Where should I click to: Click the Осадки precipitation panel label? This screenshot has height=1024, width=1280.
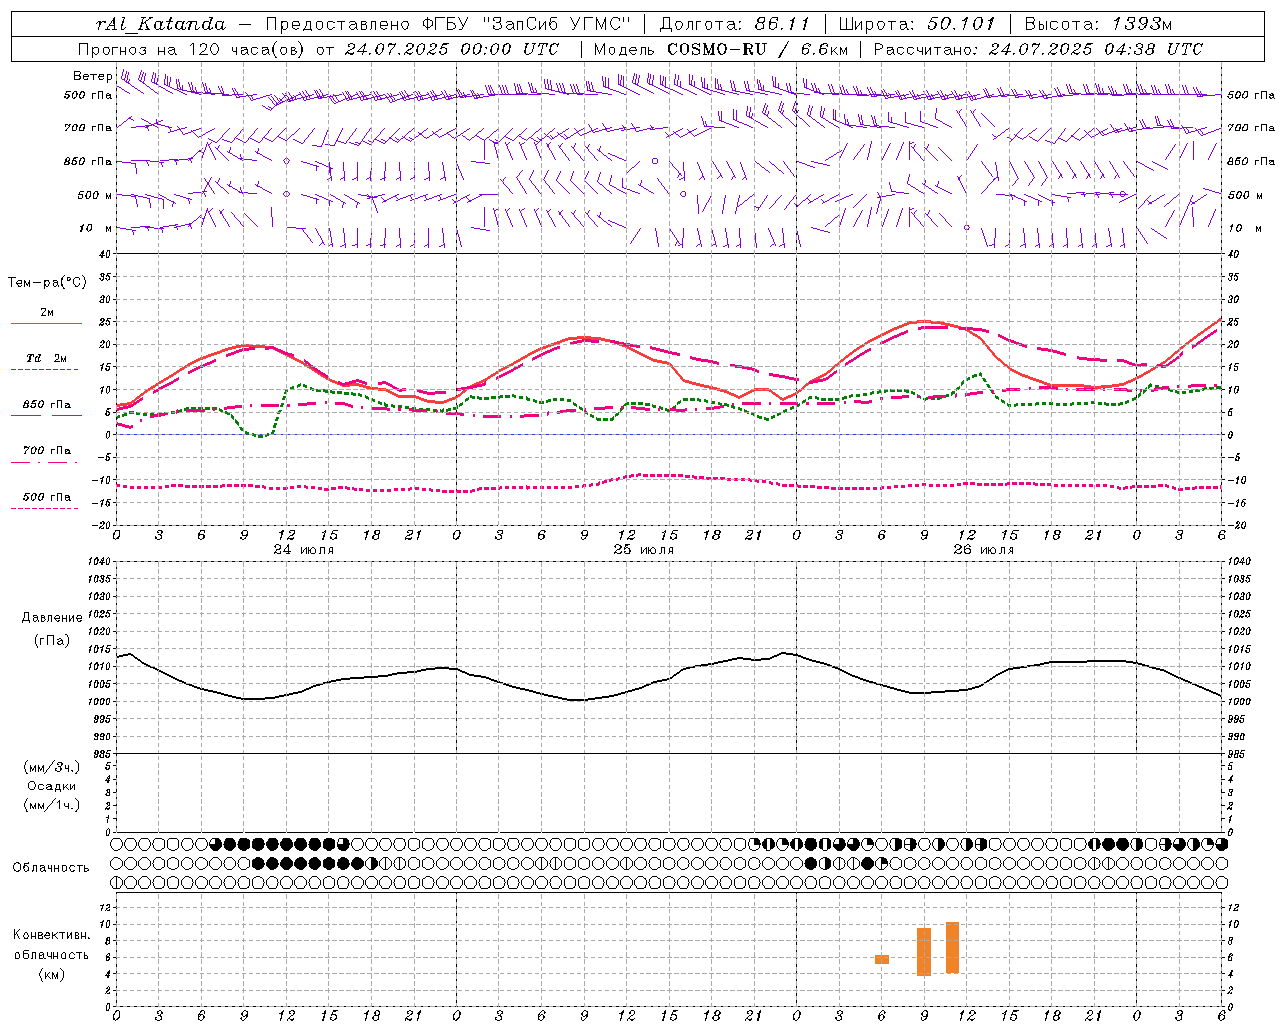tap(52, 786)
